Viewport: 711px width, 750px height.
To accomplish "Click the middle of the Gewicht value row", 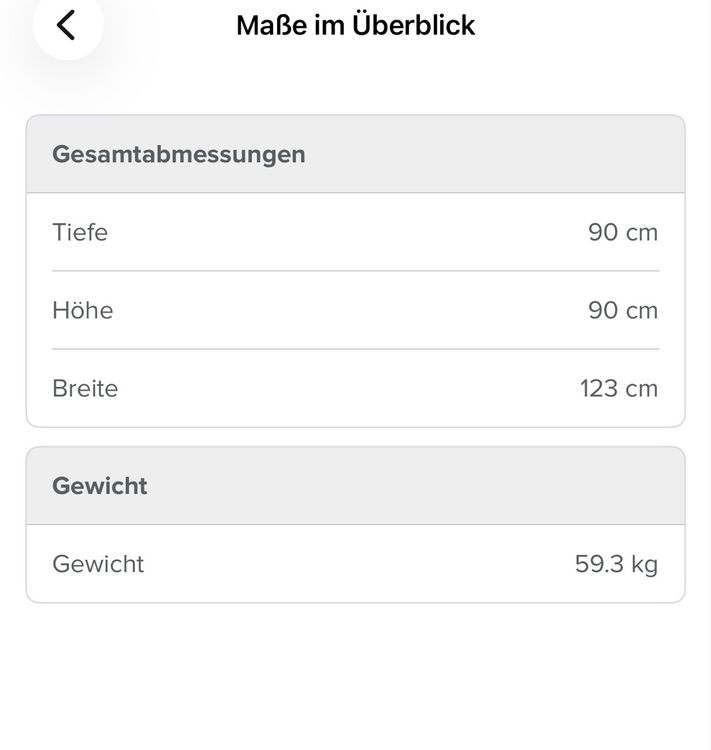I will 356,563.
